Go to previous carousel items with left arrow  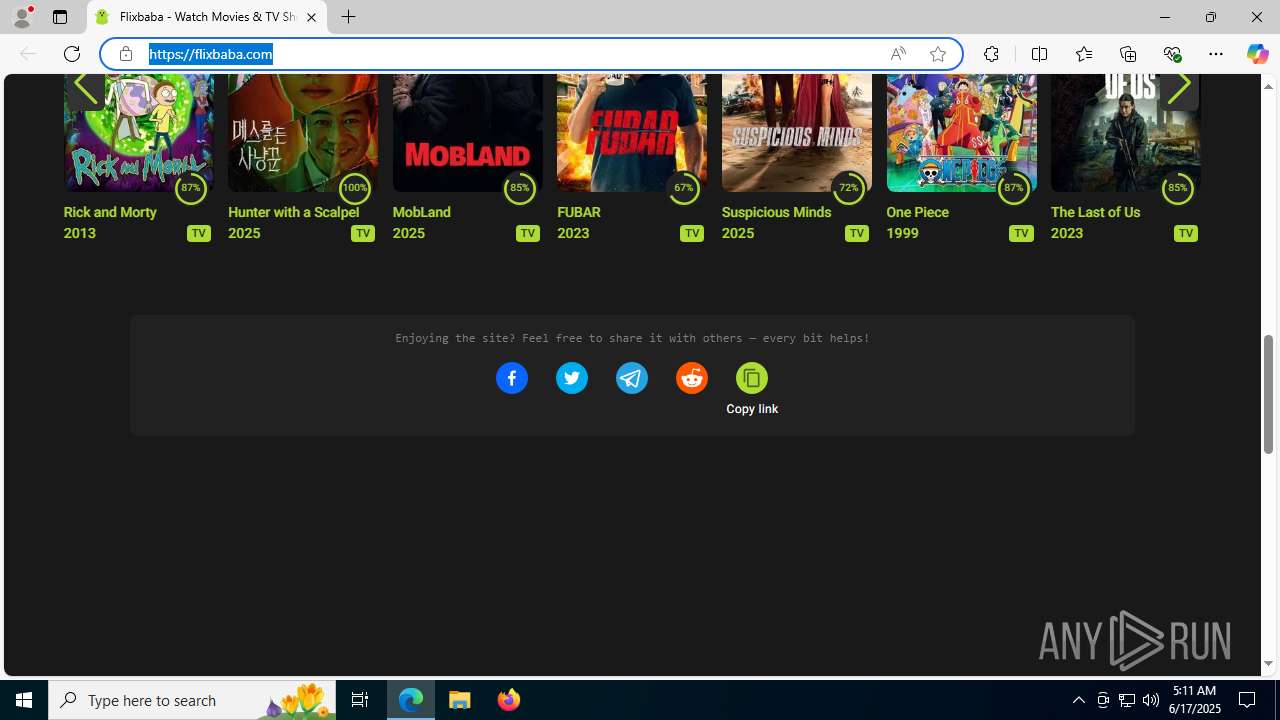pyautogui.click(x=85, y=88)
